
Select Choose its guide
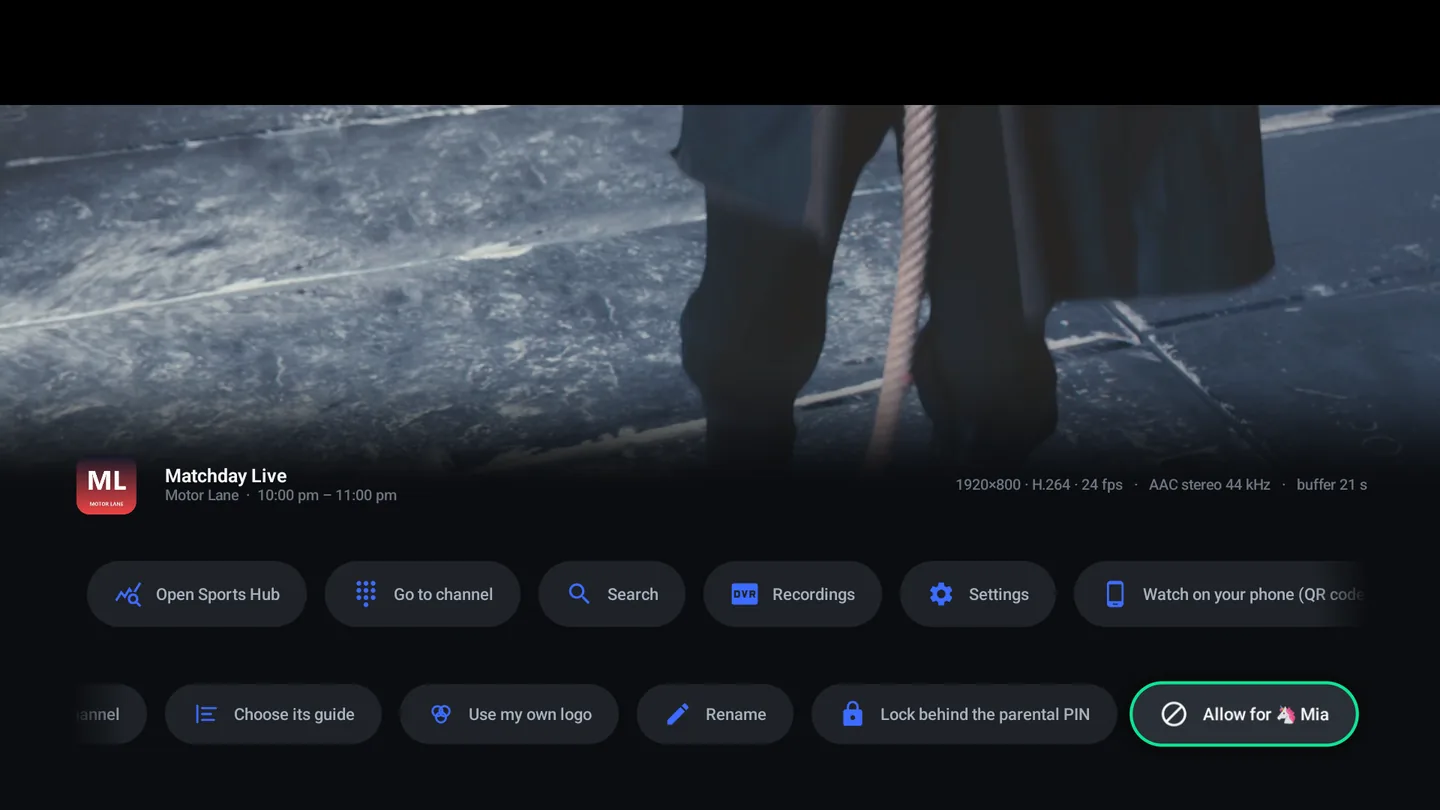click(x=273, y=714)
